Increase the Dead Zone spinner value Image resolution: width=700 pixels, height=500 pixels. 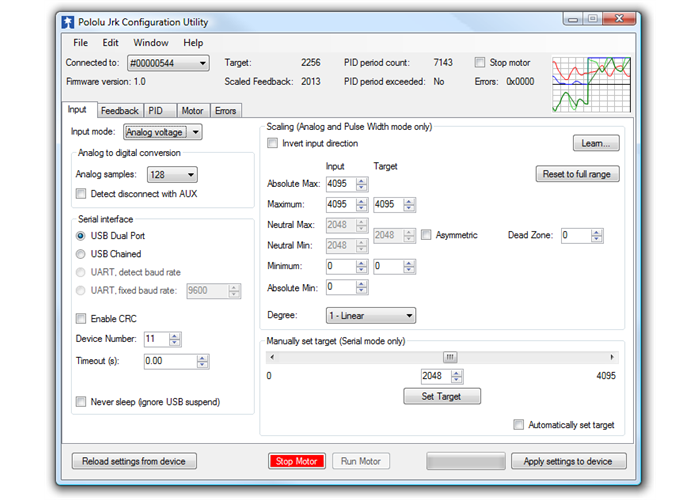coord(597,232)
